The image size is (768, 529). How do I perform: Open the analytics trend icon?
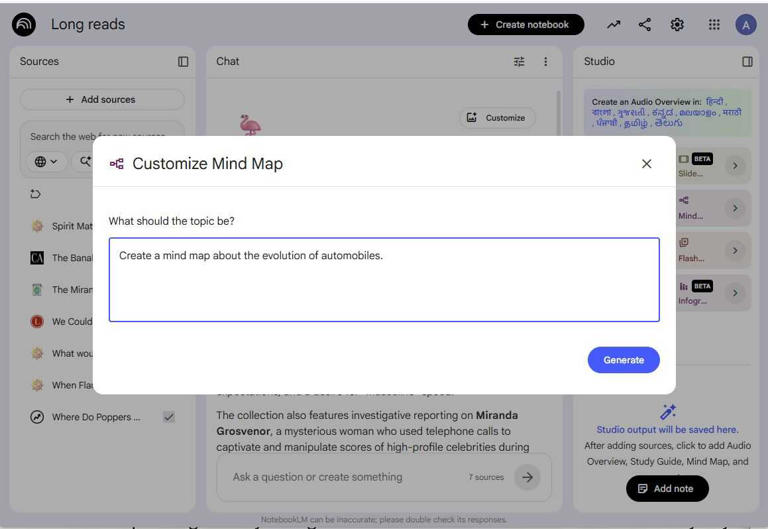tap(613, 24)
